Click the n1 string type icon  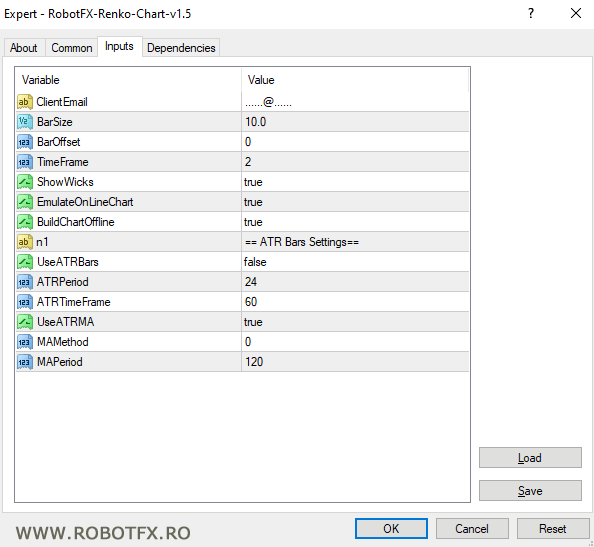coord(25,242)
